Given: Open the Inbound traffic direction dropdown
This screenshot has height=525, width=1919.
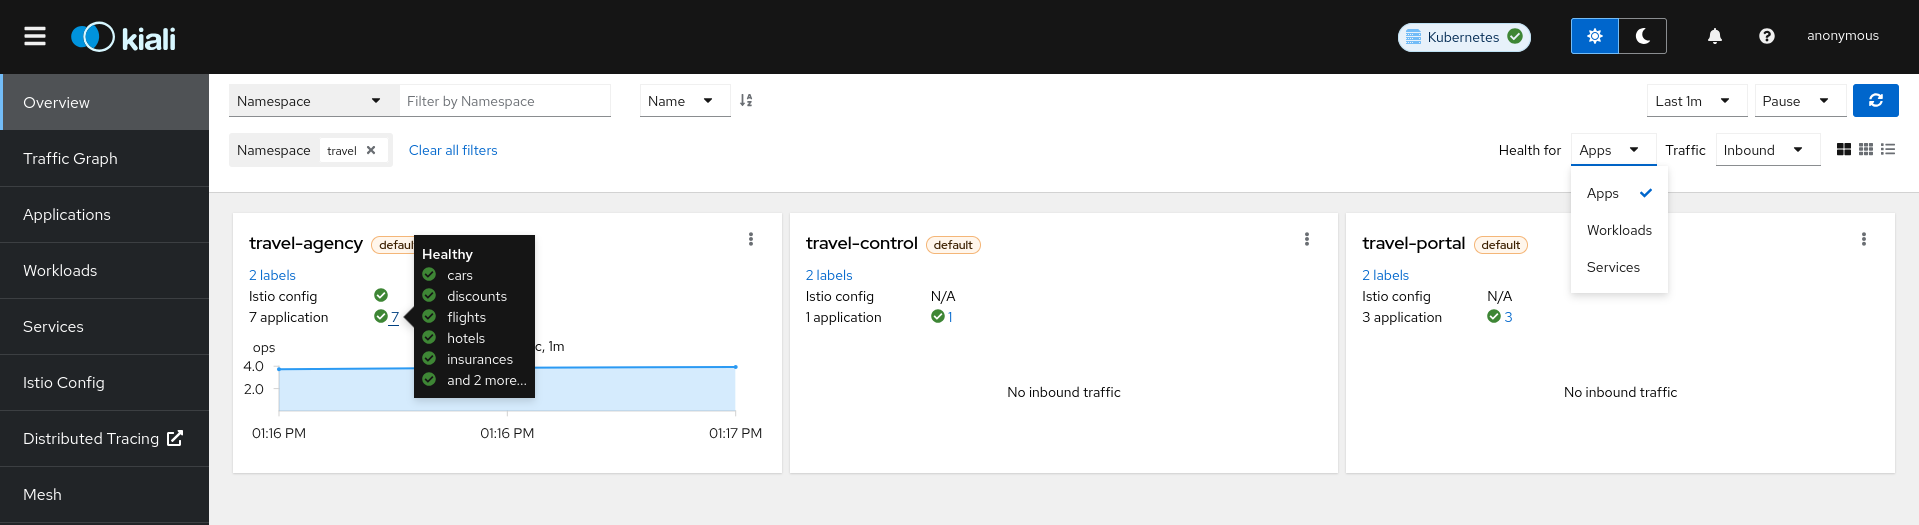Looking at the screenshot, I should [x=1767, y=151].
